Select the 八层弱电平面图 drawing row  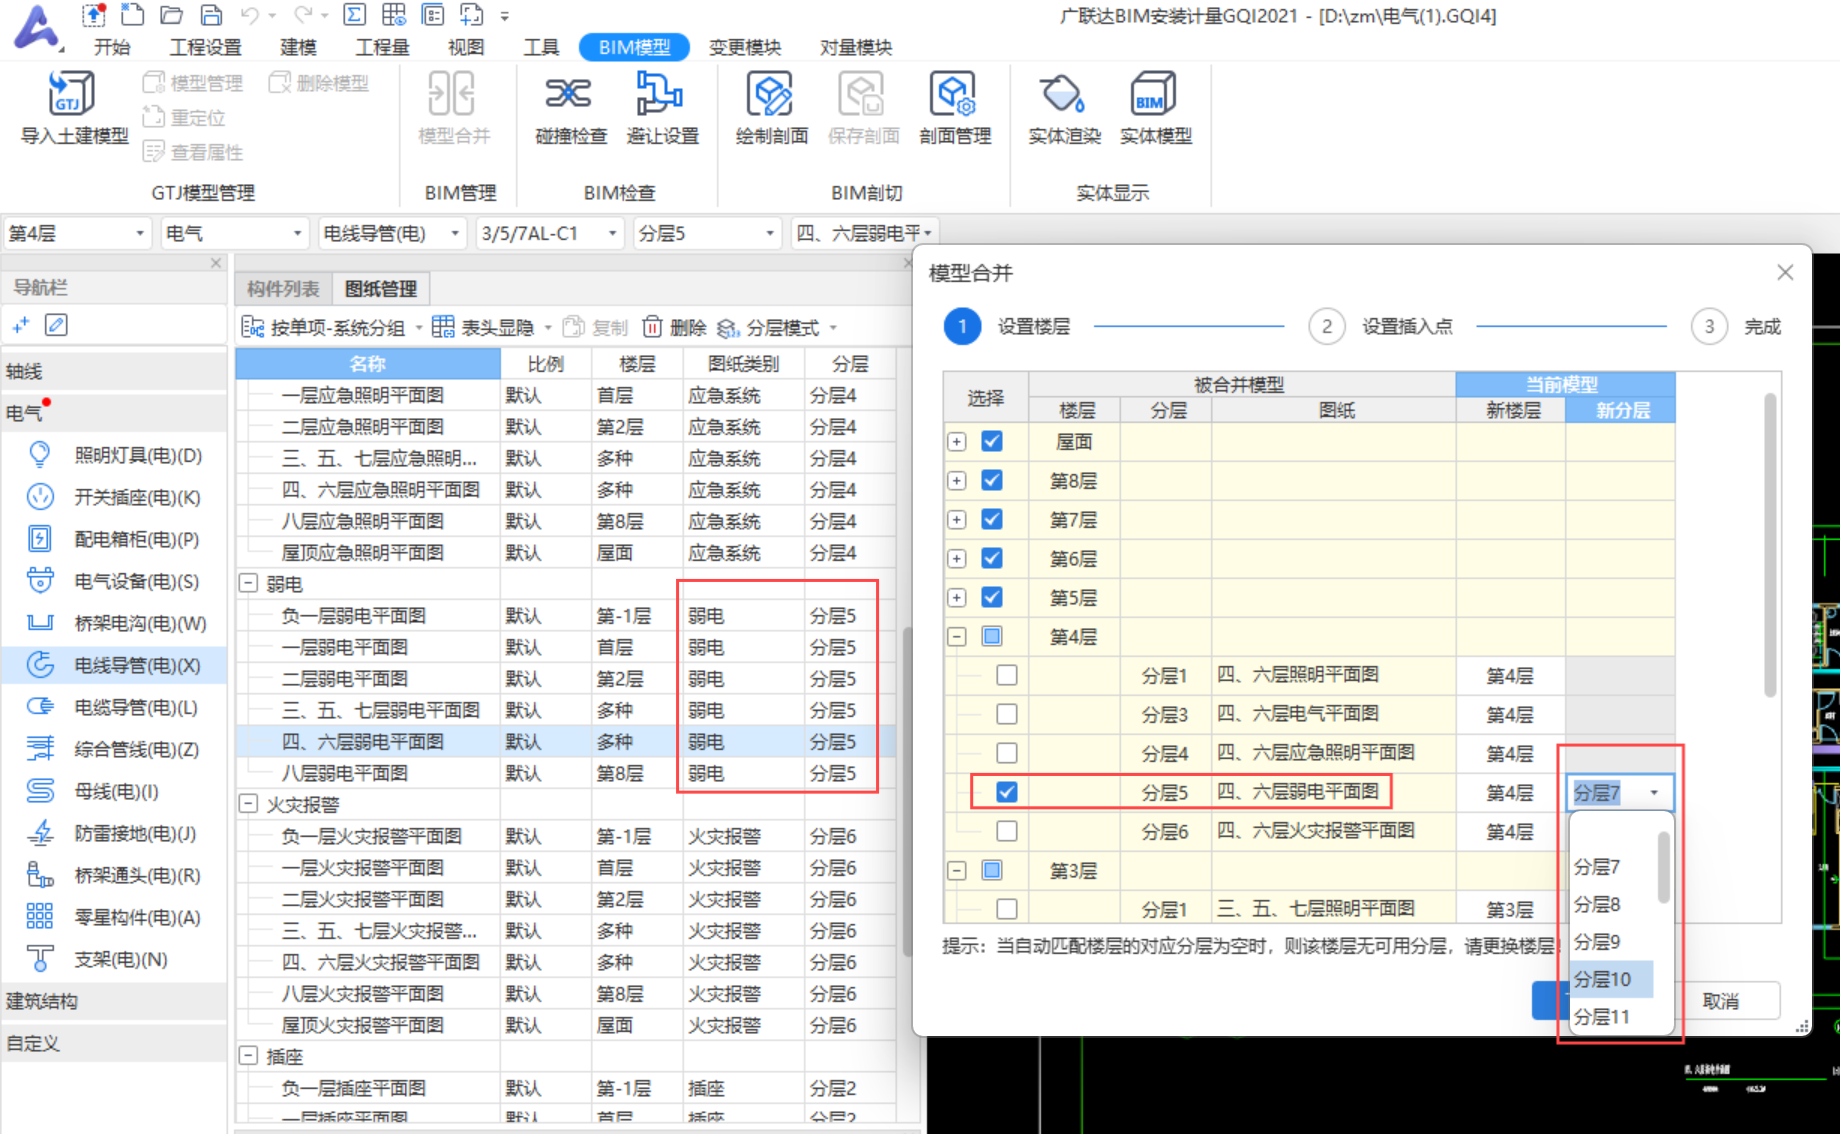[566, 773]
